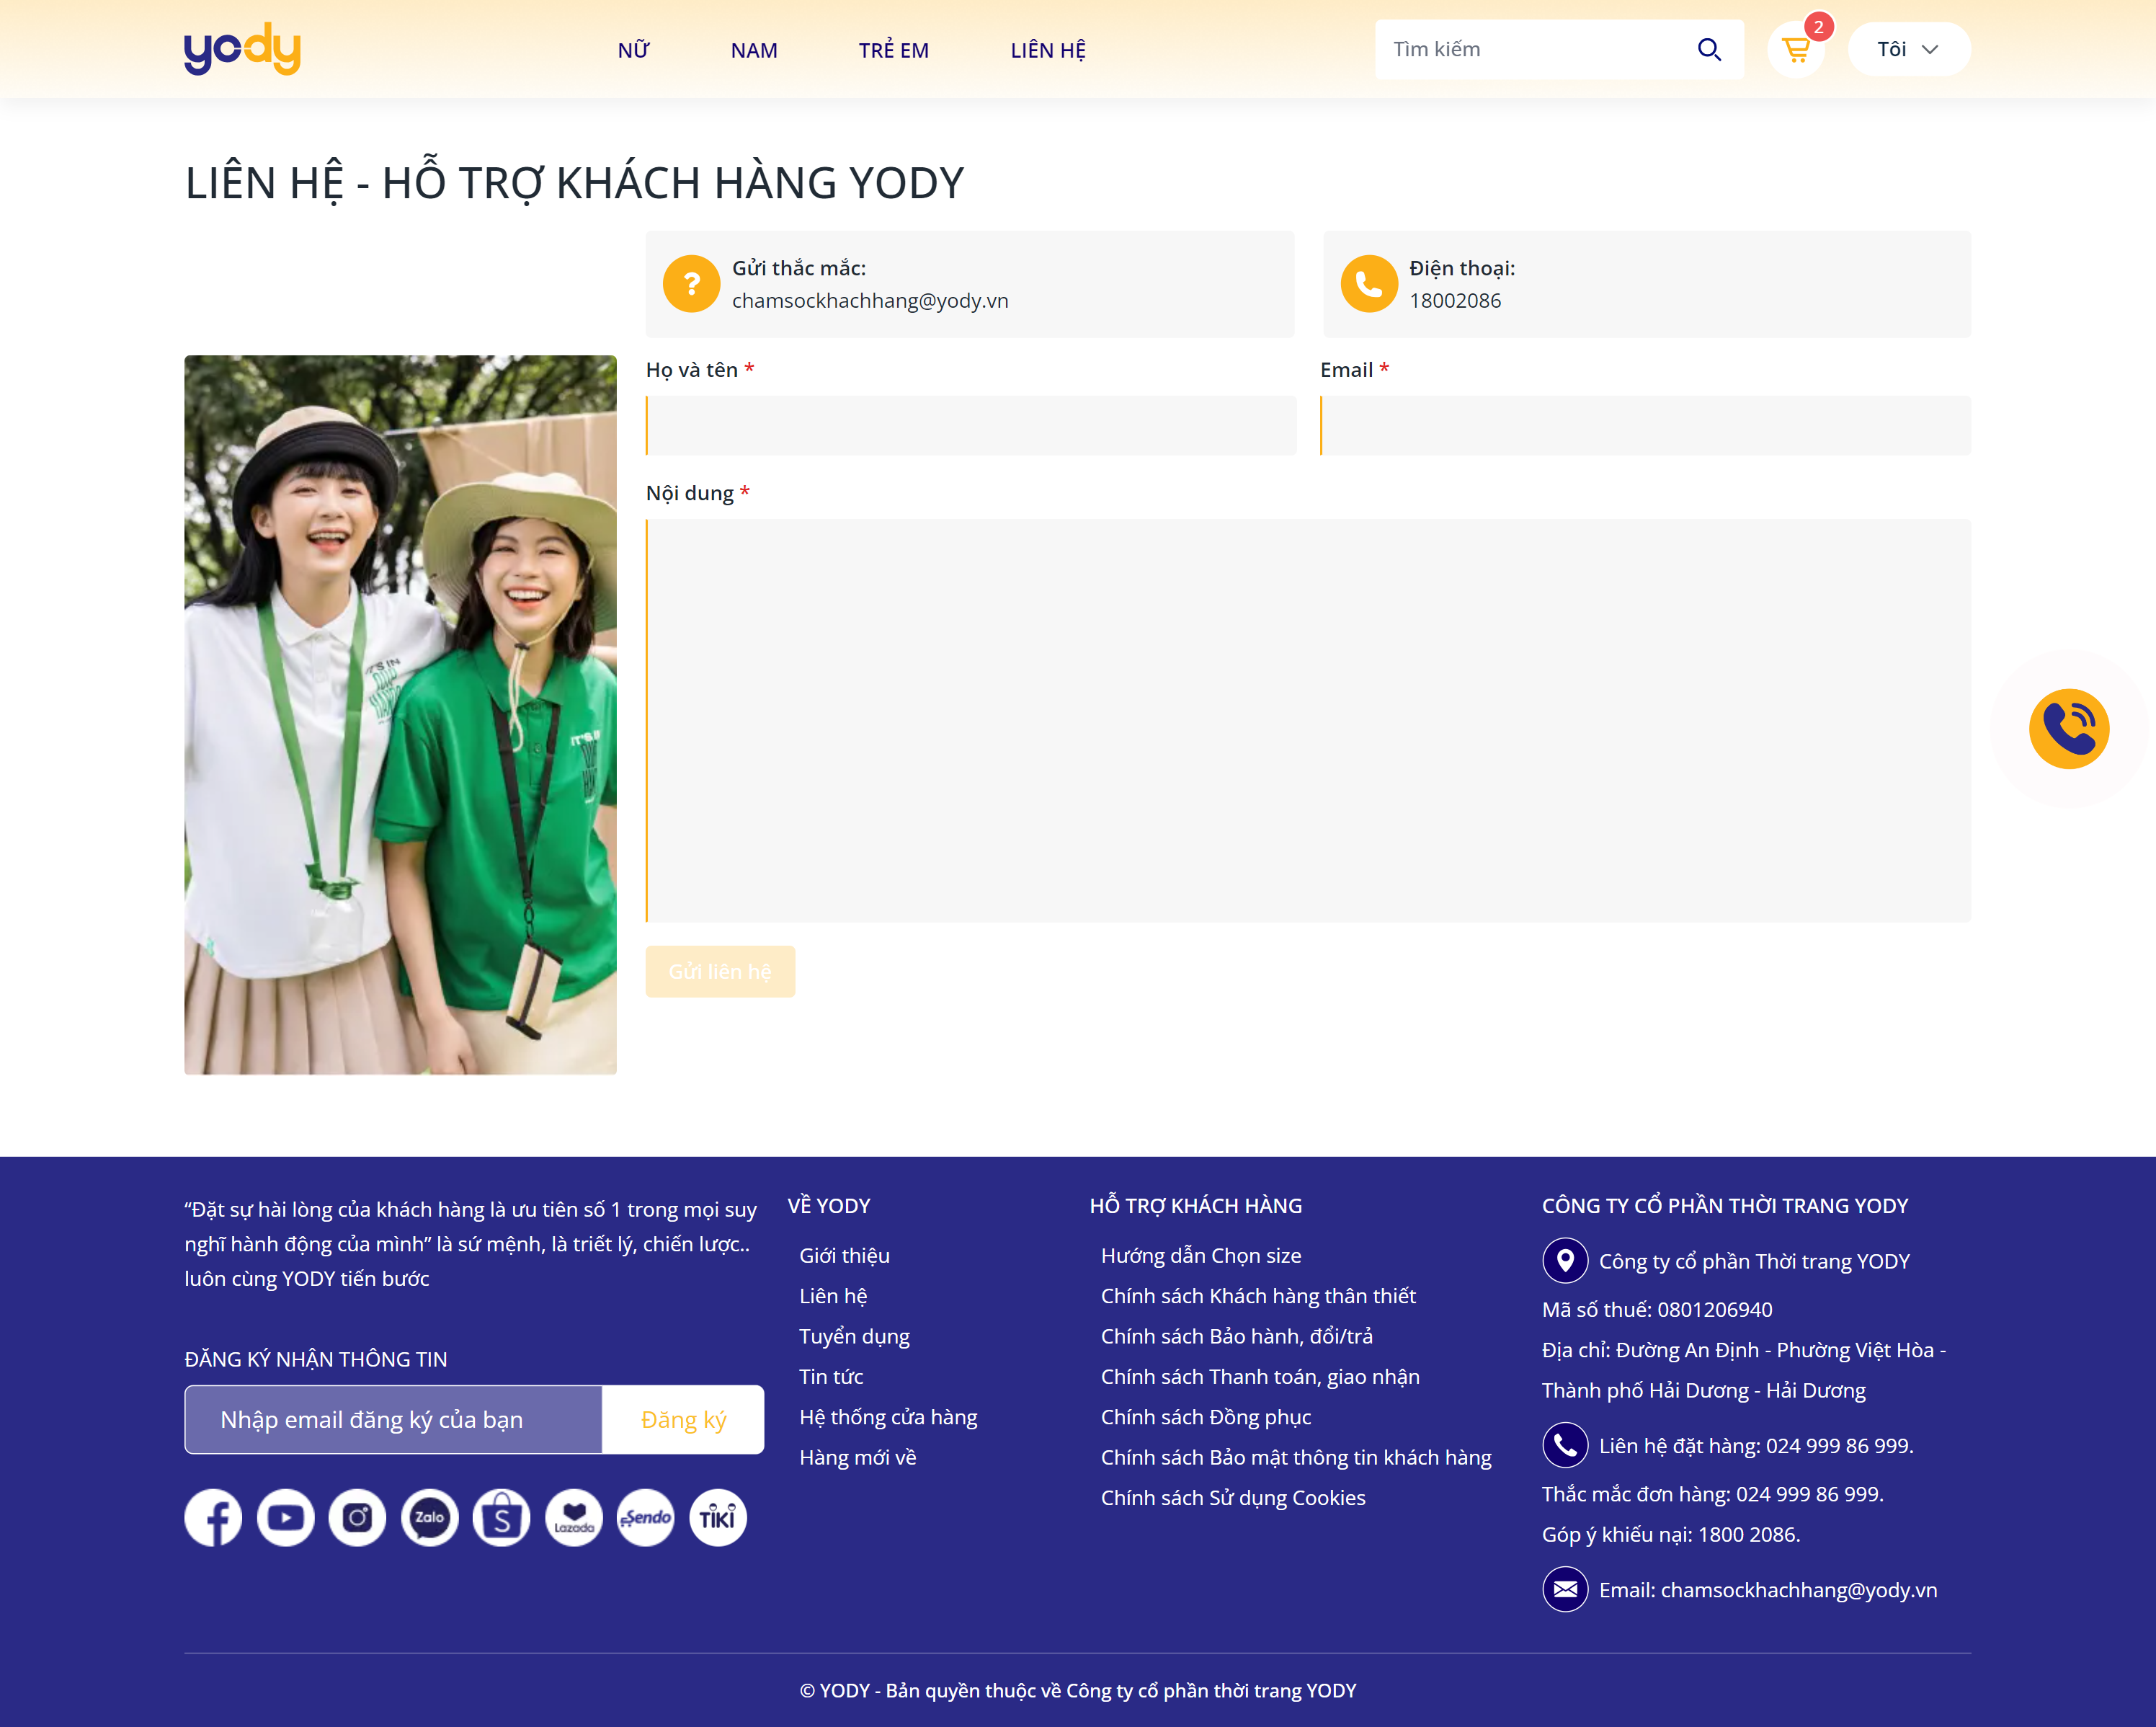Screen dimensions: 2156x1727
Task: Focus the Họ và tên field
Action: [x=971, y=426]
